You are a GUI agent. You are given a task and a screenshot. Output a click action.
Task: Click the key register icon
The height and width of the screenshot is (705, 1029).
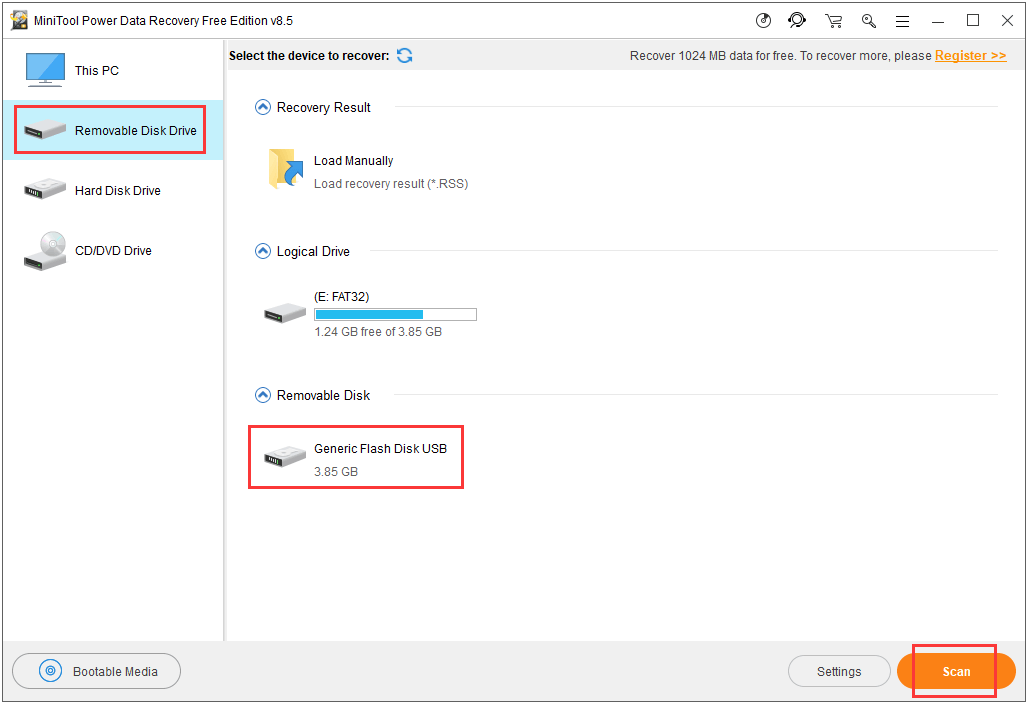[868, 20]
